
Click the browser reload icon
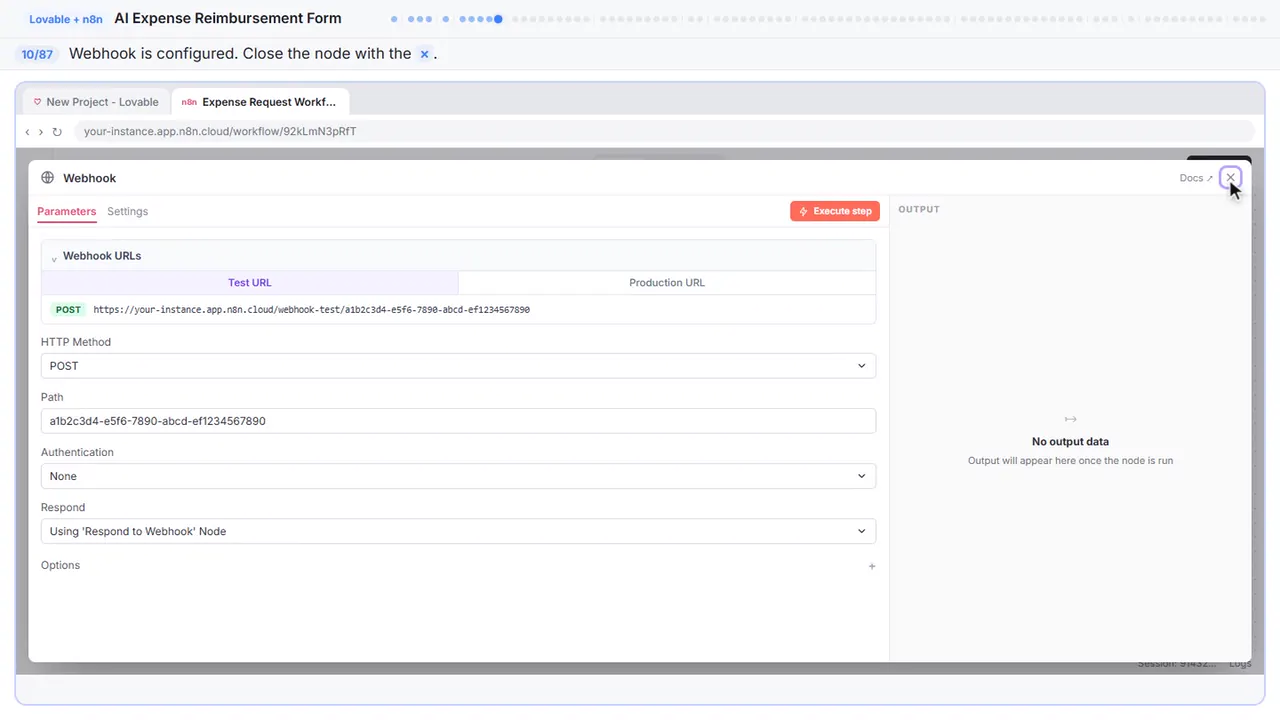pyautogui.click(x=57, y=132)
